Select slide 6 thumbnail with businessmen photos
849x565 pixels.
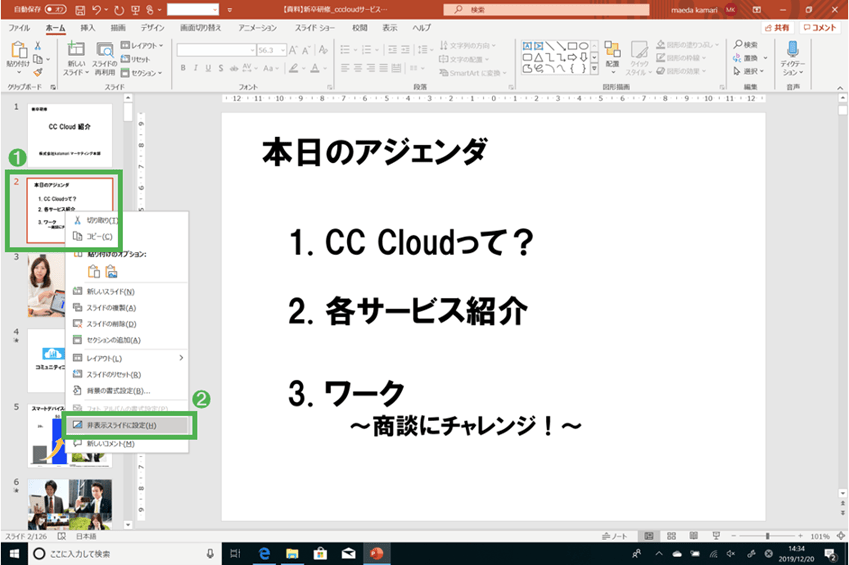[70, 504]
